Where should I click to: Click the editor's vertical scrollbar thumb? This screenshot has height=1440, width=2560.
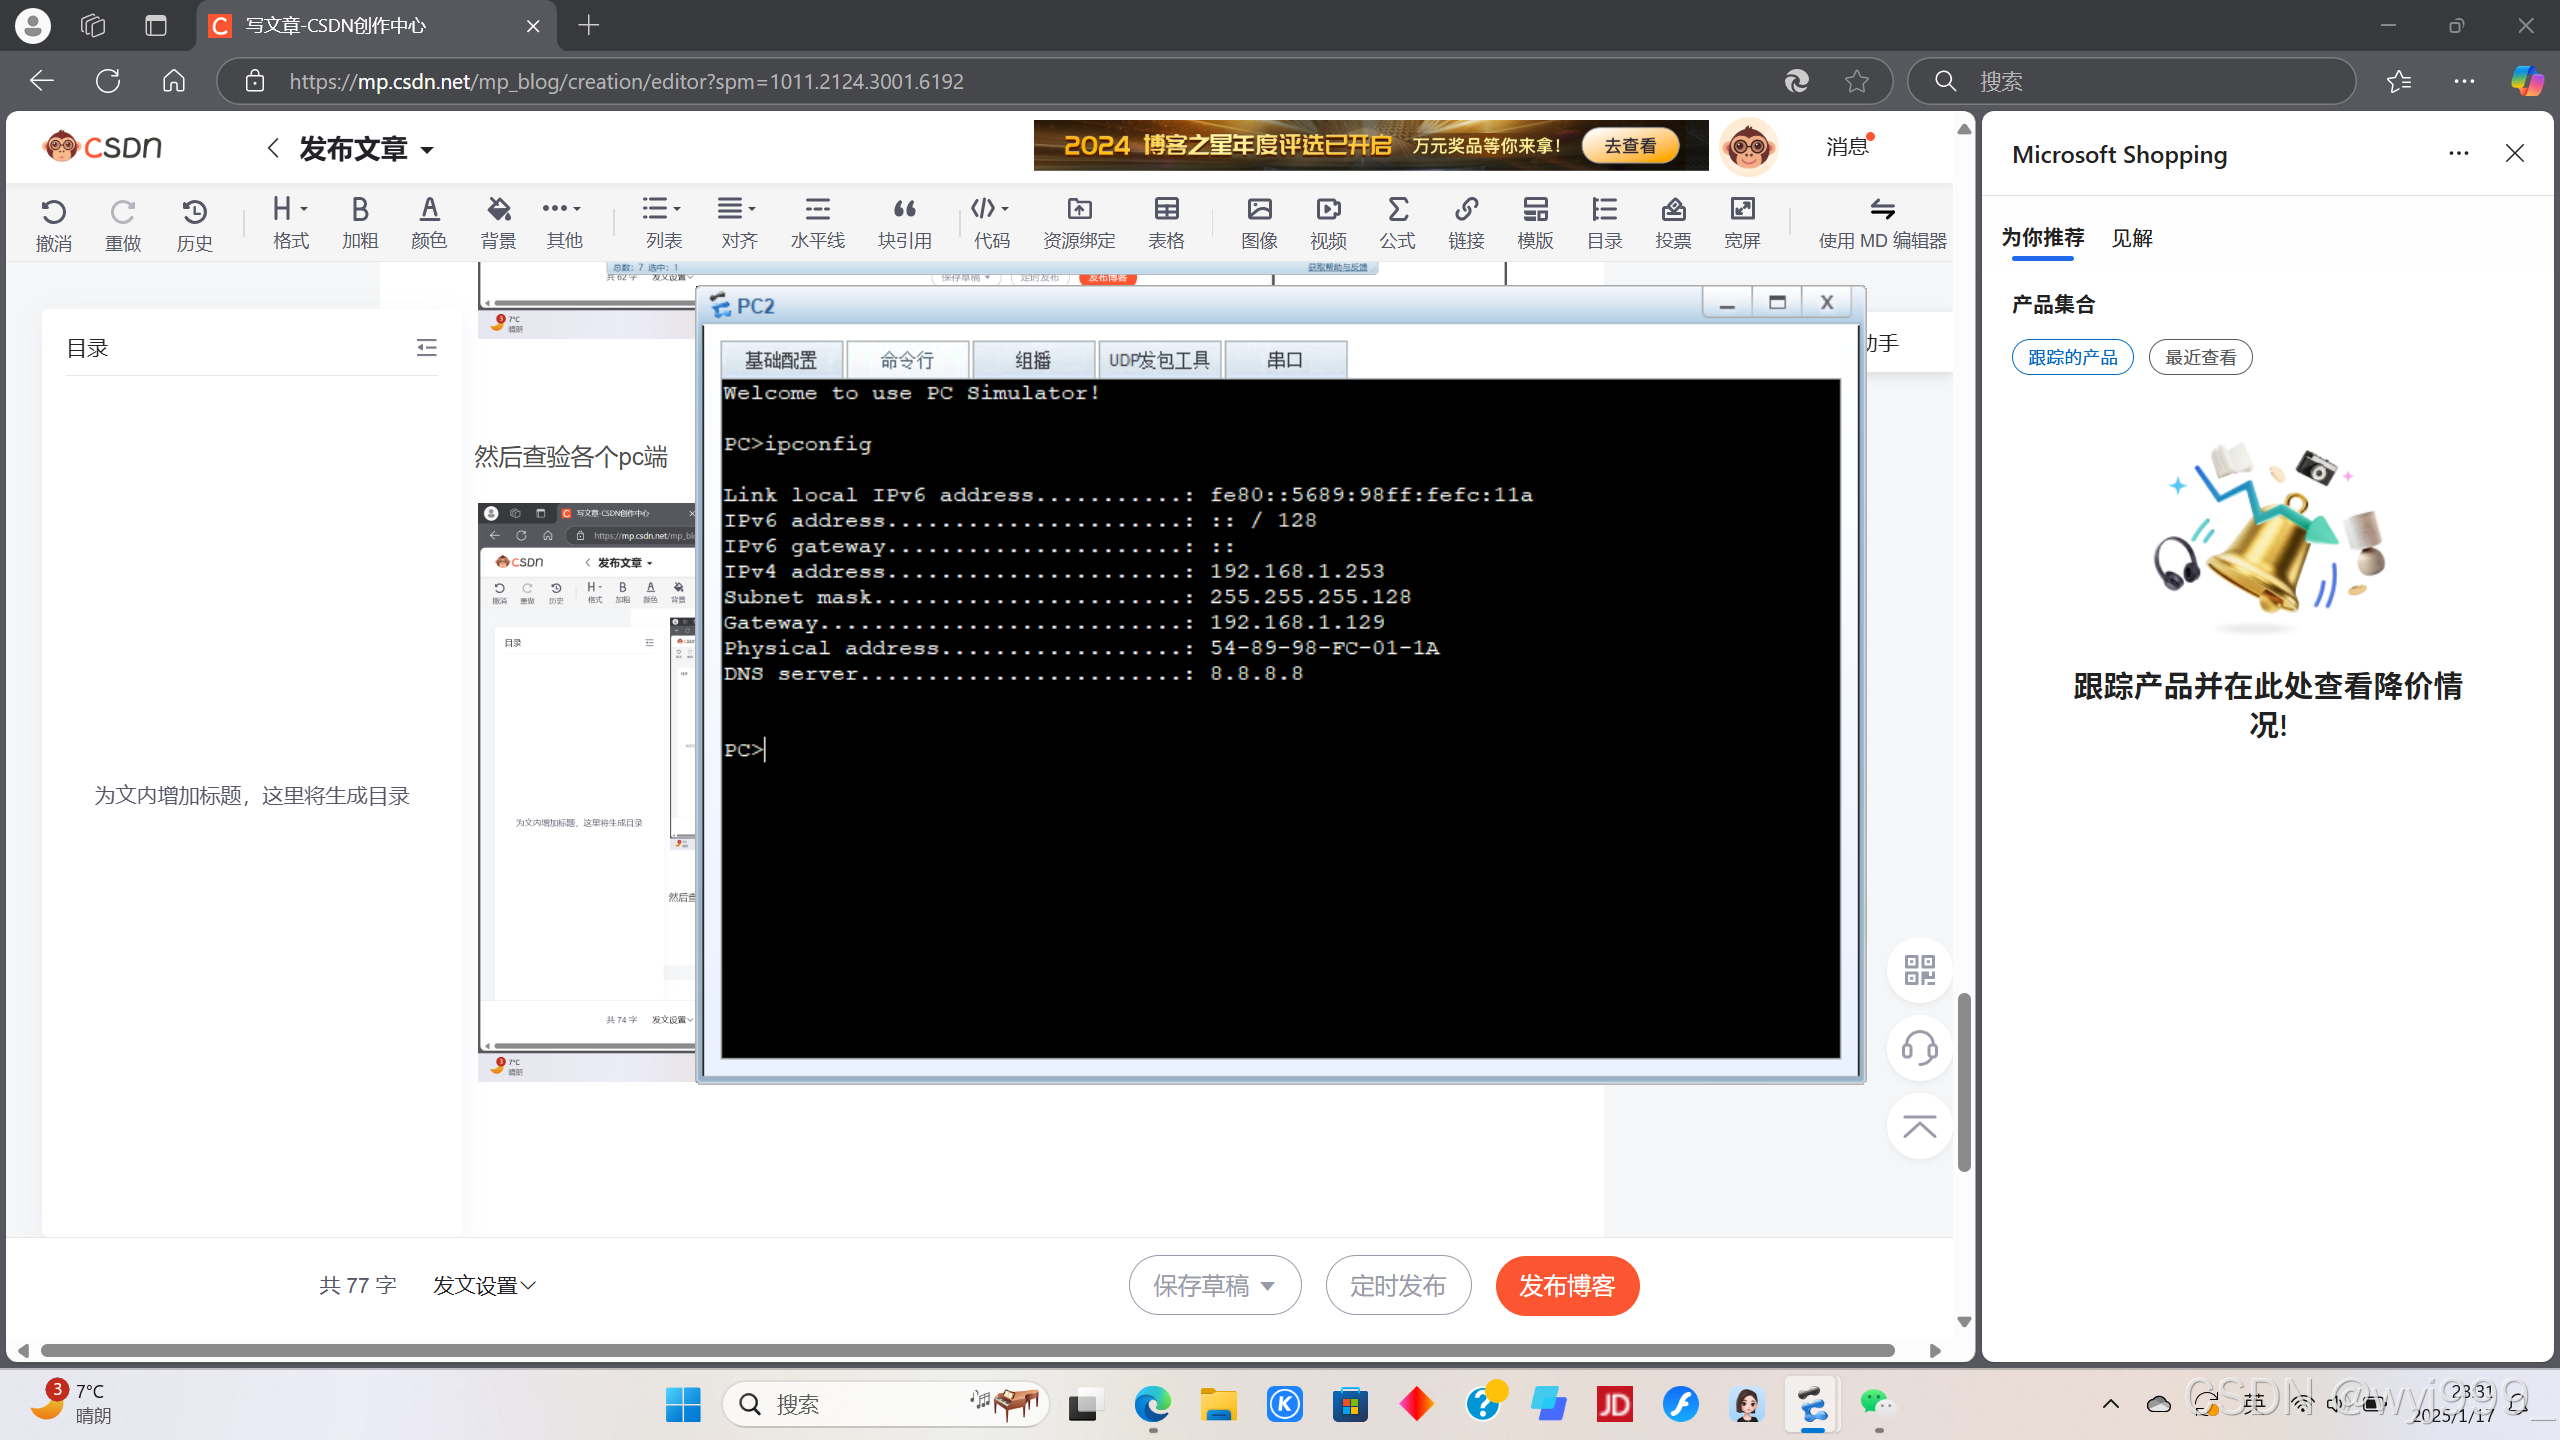[1964, 1080]
